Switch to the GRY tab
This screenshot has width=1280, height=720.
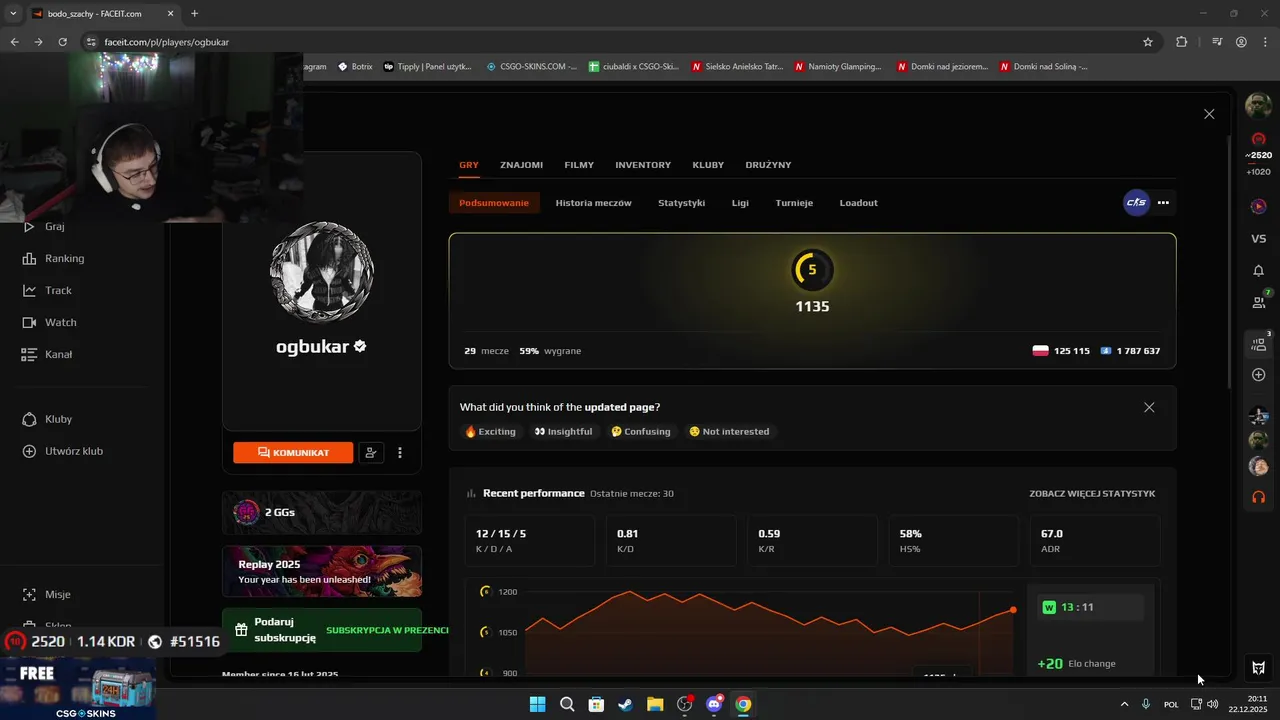click(469, 165)
